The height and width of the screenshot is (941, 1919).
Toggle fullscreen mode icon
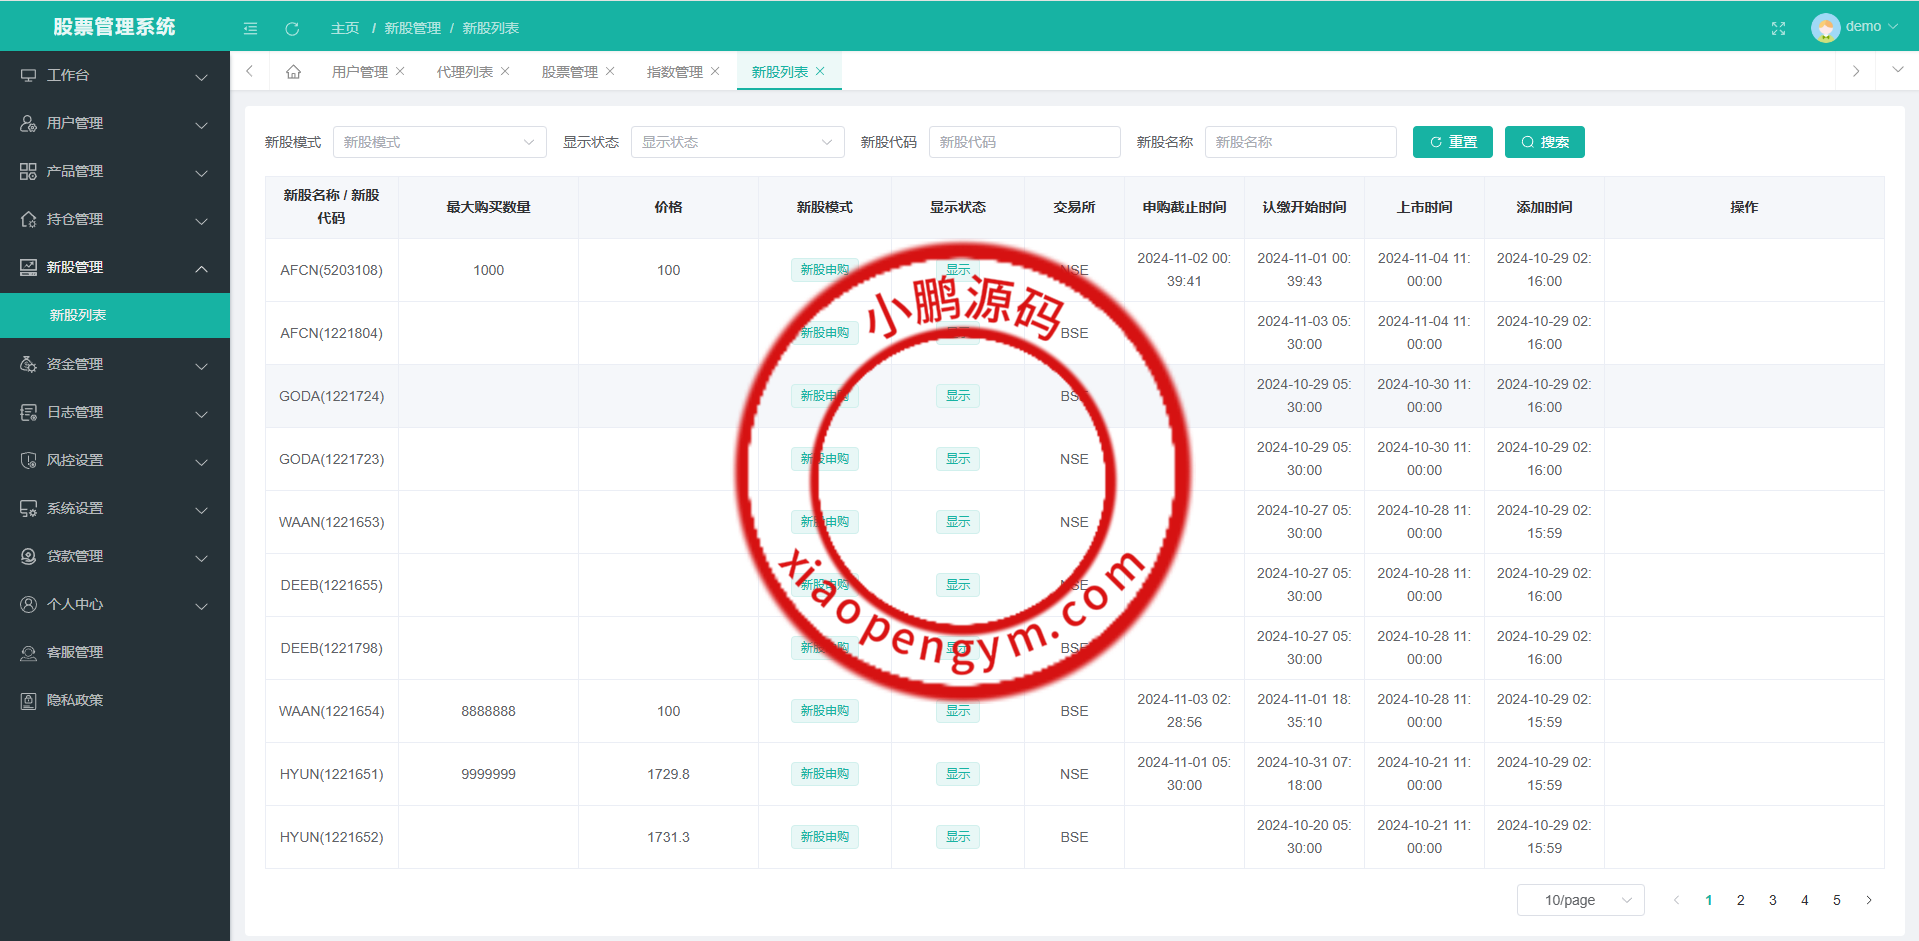click(1778, 28)
